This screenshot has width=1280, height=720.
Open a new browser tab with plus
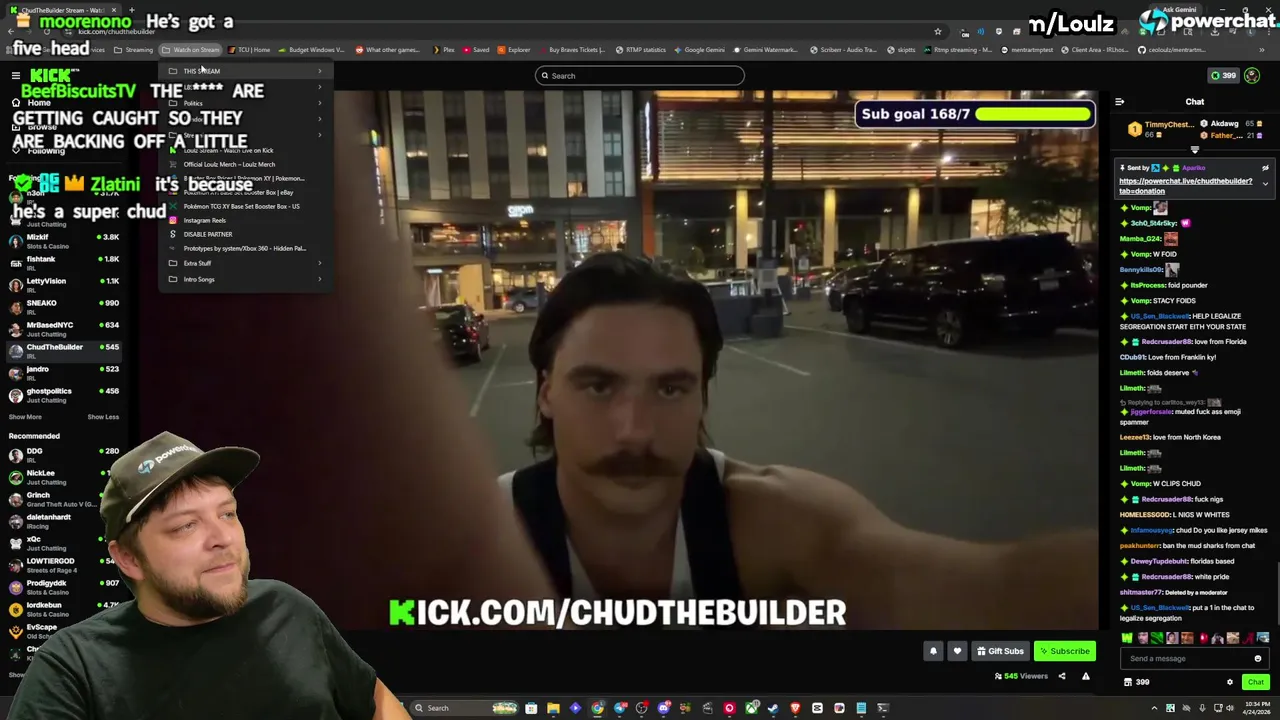click(131, 10)
